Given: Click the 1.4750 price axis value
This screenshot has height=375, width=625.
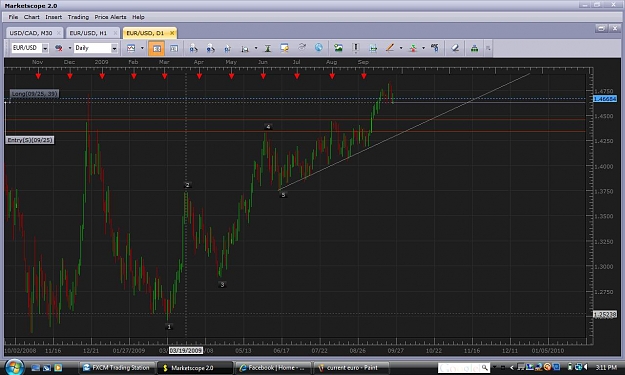Looking at the screenshot, I should 603,92.
